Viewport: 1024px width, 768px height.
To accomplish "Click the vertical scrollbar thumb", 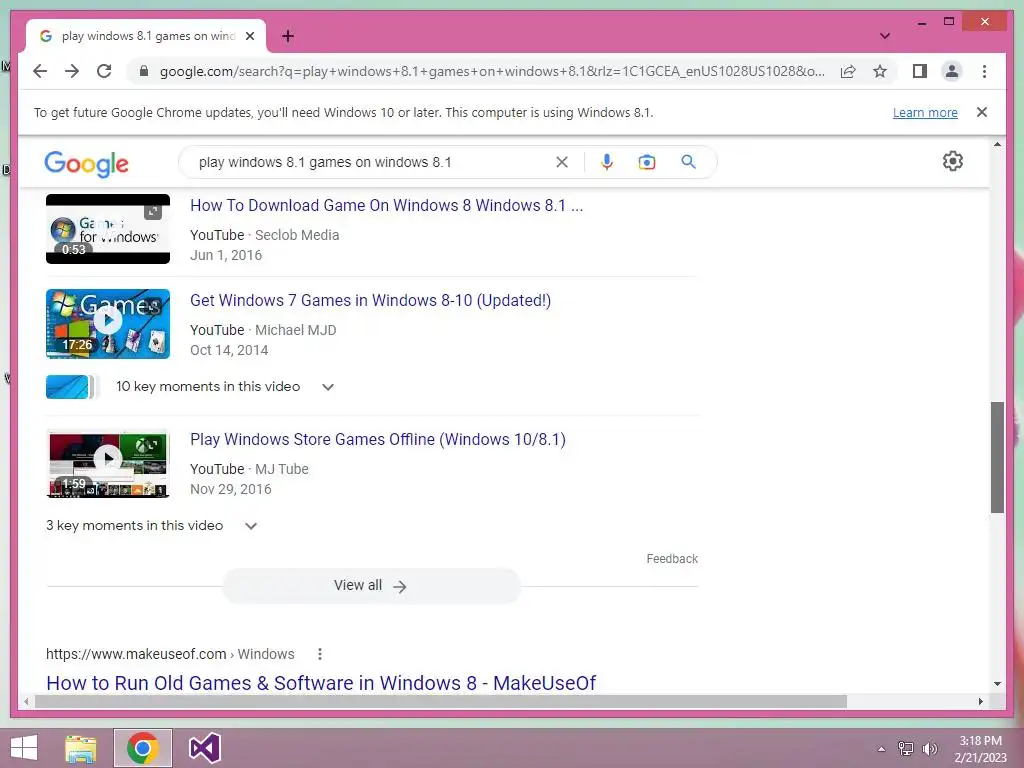I will (997, 457).
